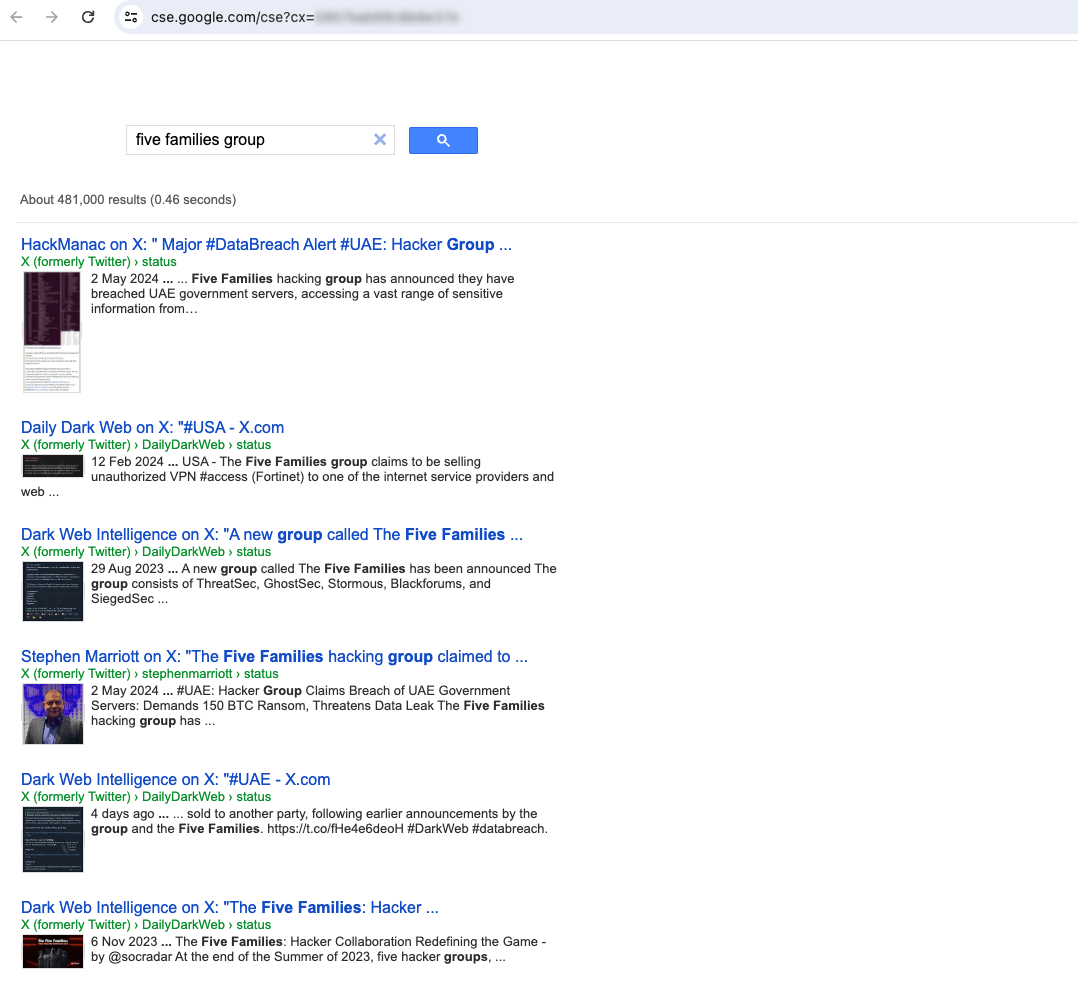
Task: Click 'X (formerly Twitter) › status' breadcrumb under HackManac
Action: pyautogui.click(x=98, y=261)
